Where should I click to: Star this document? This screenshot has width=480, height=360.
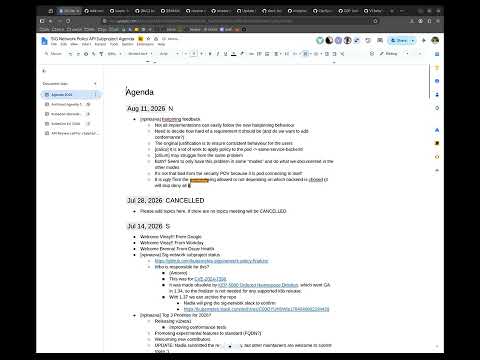tap(148, 39)
